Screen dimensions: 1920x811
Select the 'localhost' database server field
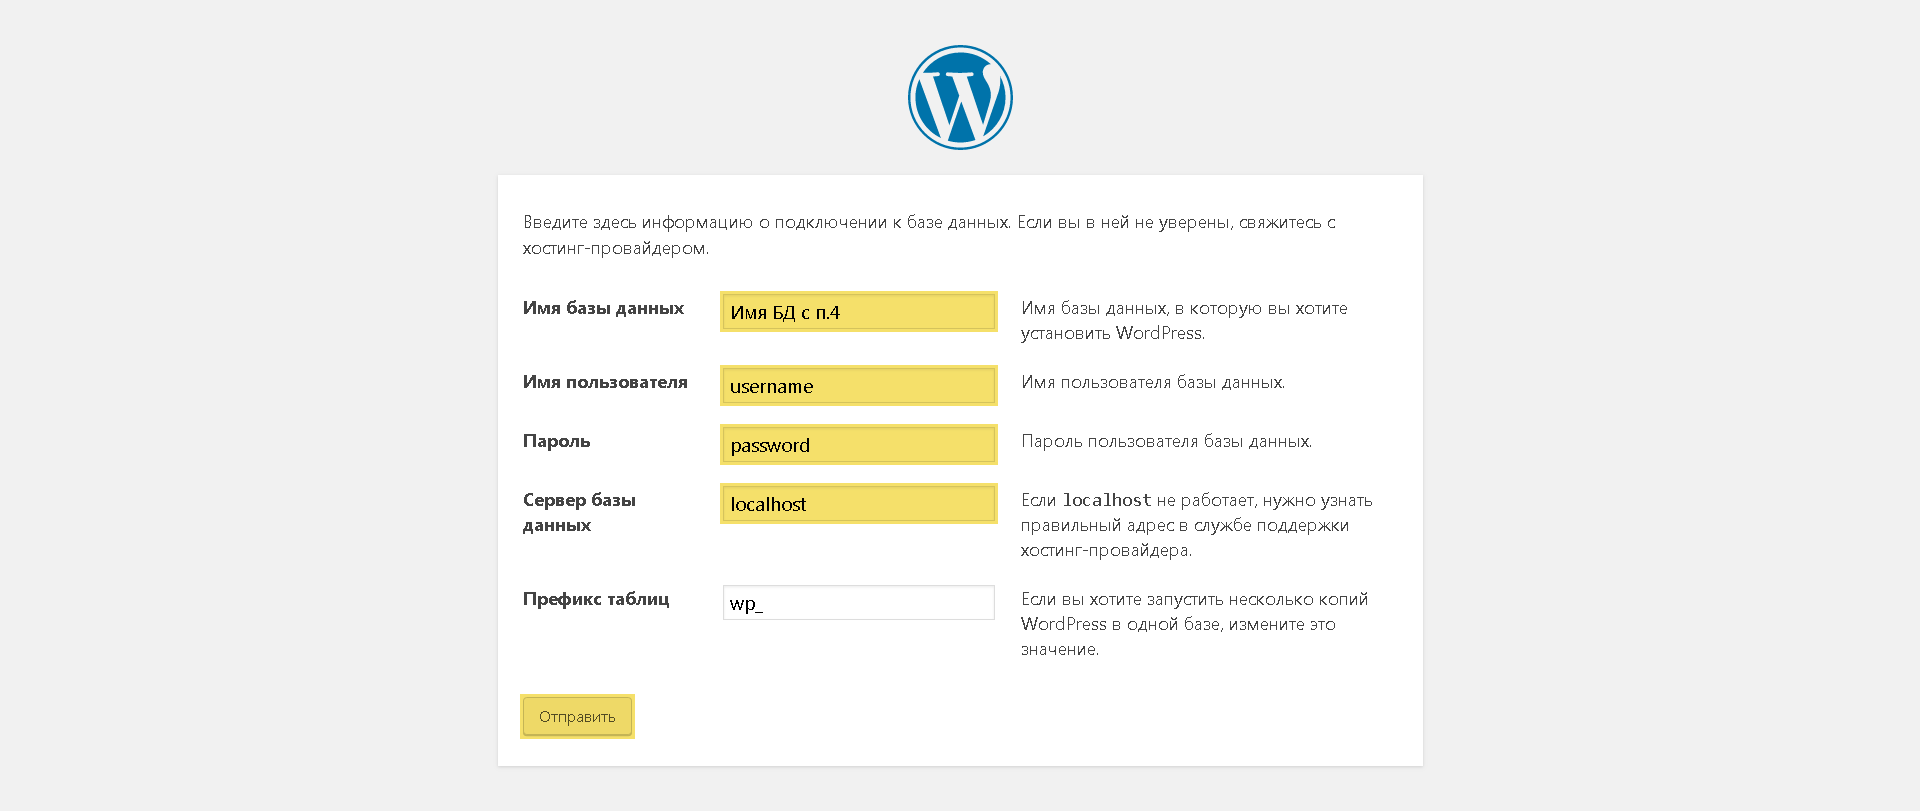(x=859, y=503)
